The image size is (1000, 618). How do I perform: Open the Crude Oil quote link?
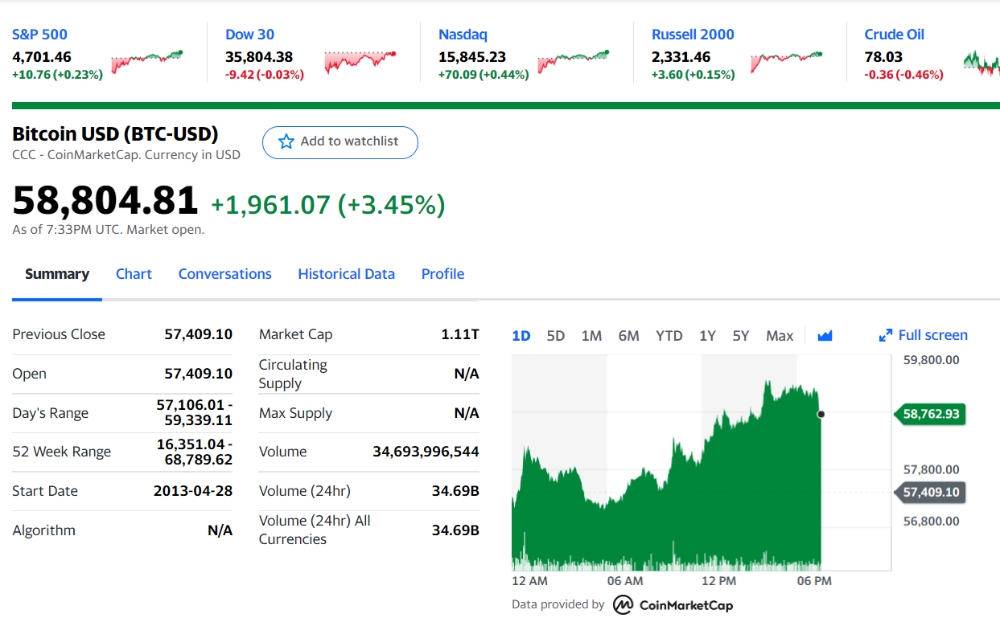point(894,34)
